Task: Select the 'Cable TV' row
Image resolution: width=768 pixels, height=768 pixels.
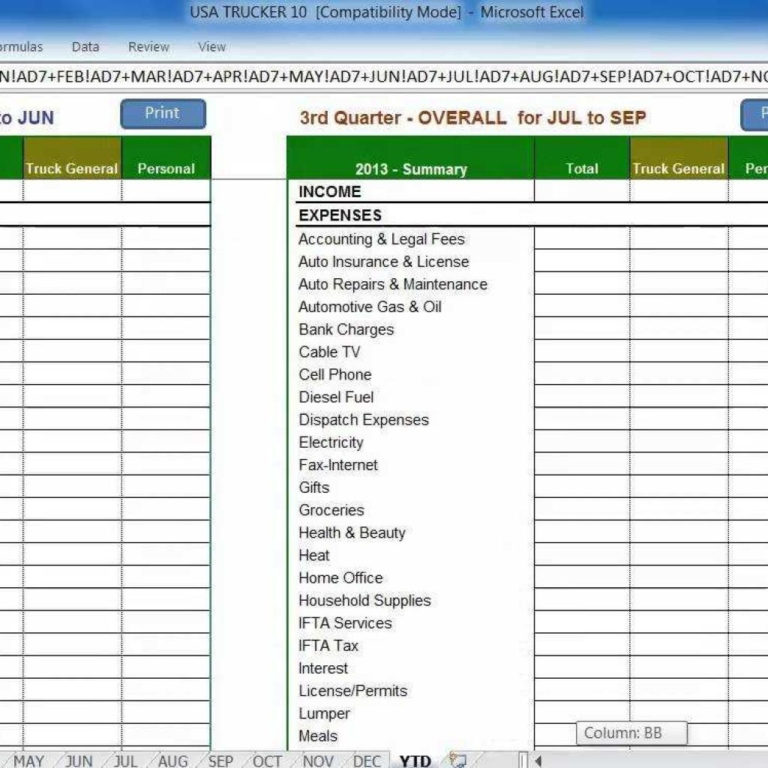Action: pos(329,352)
